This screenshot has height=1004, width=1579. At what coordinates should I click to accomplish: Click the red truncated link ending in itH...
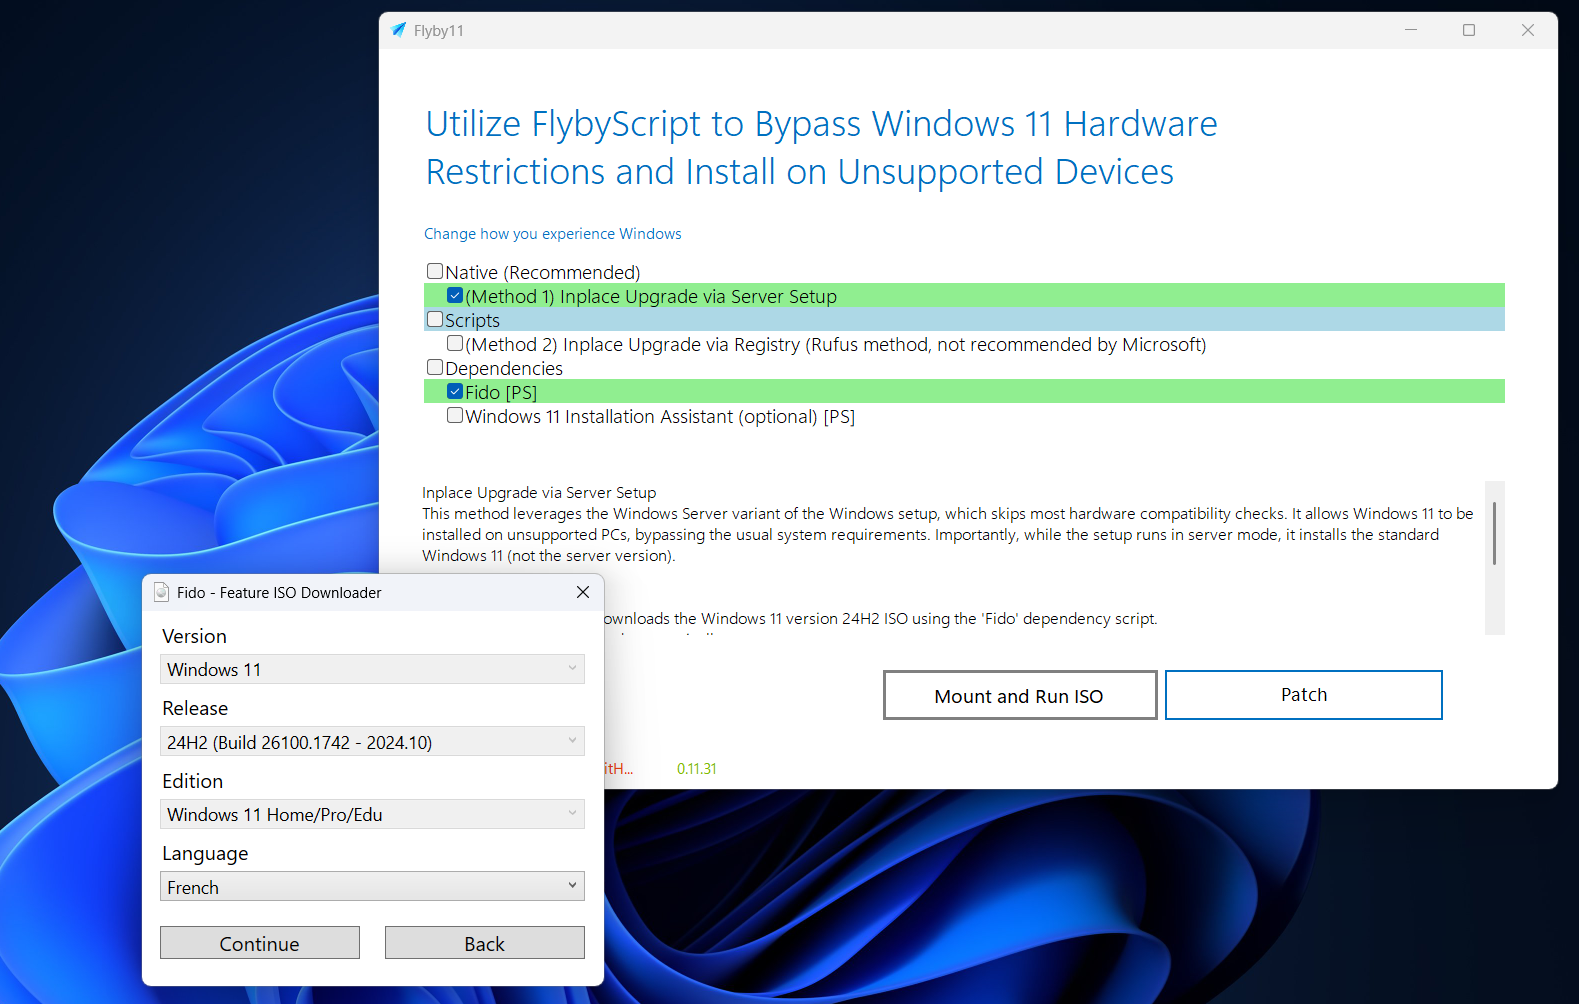point(619,769)
